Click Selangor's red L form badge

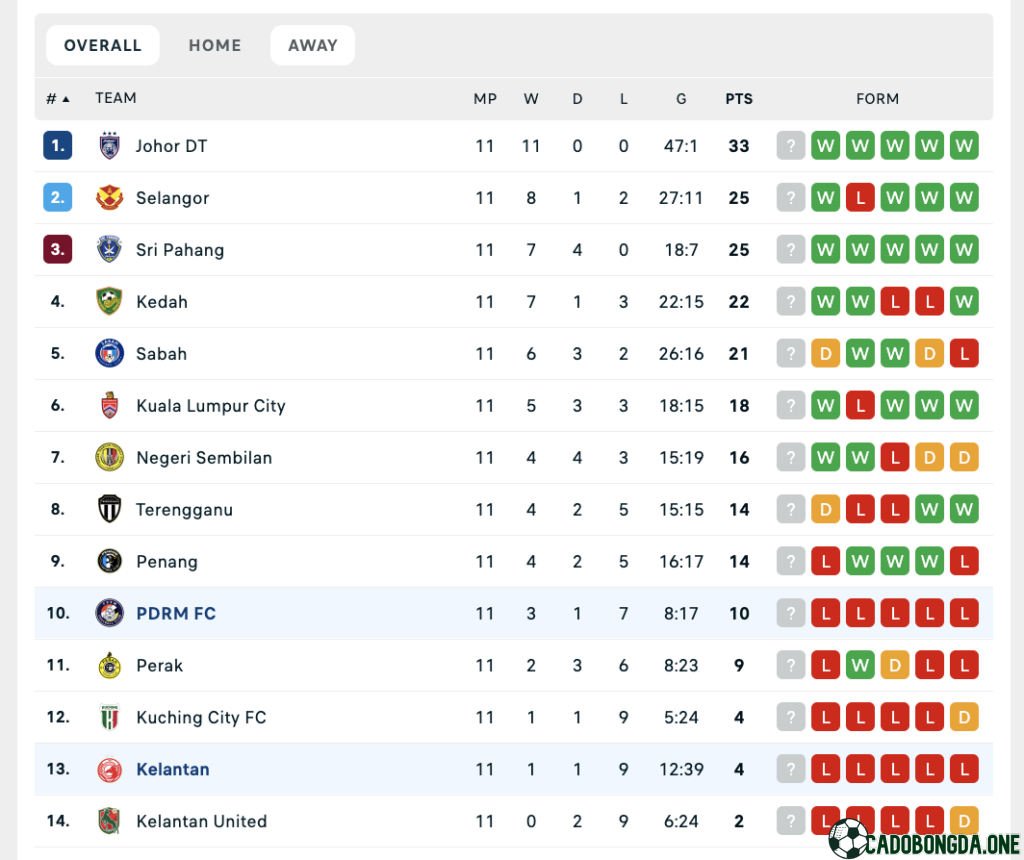(x=860, y=197)
